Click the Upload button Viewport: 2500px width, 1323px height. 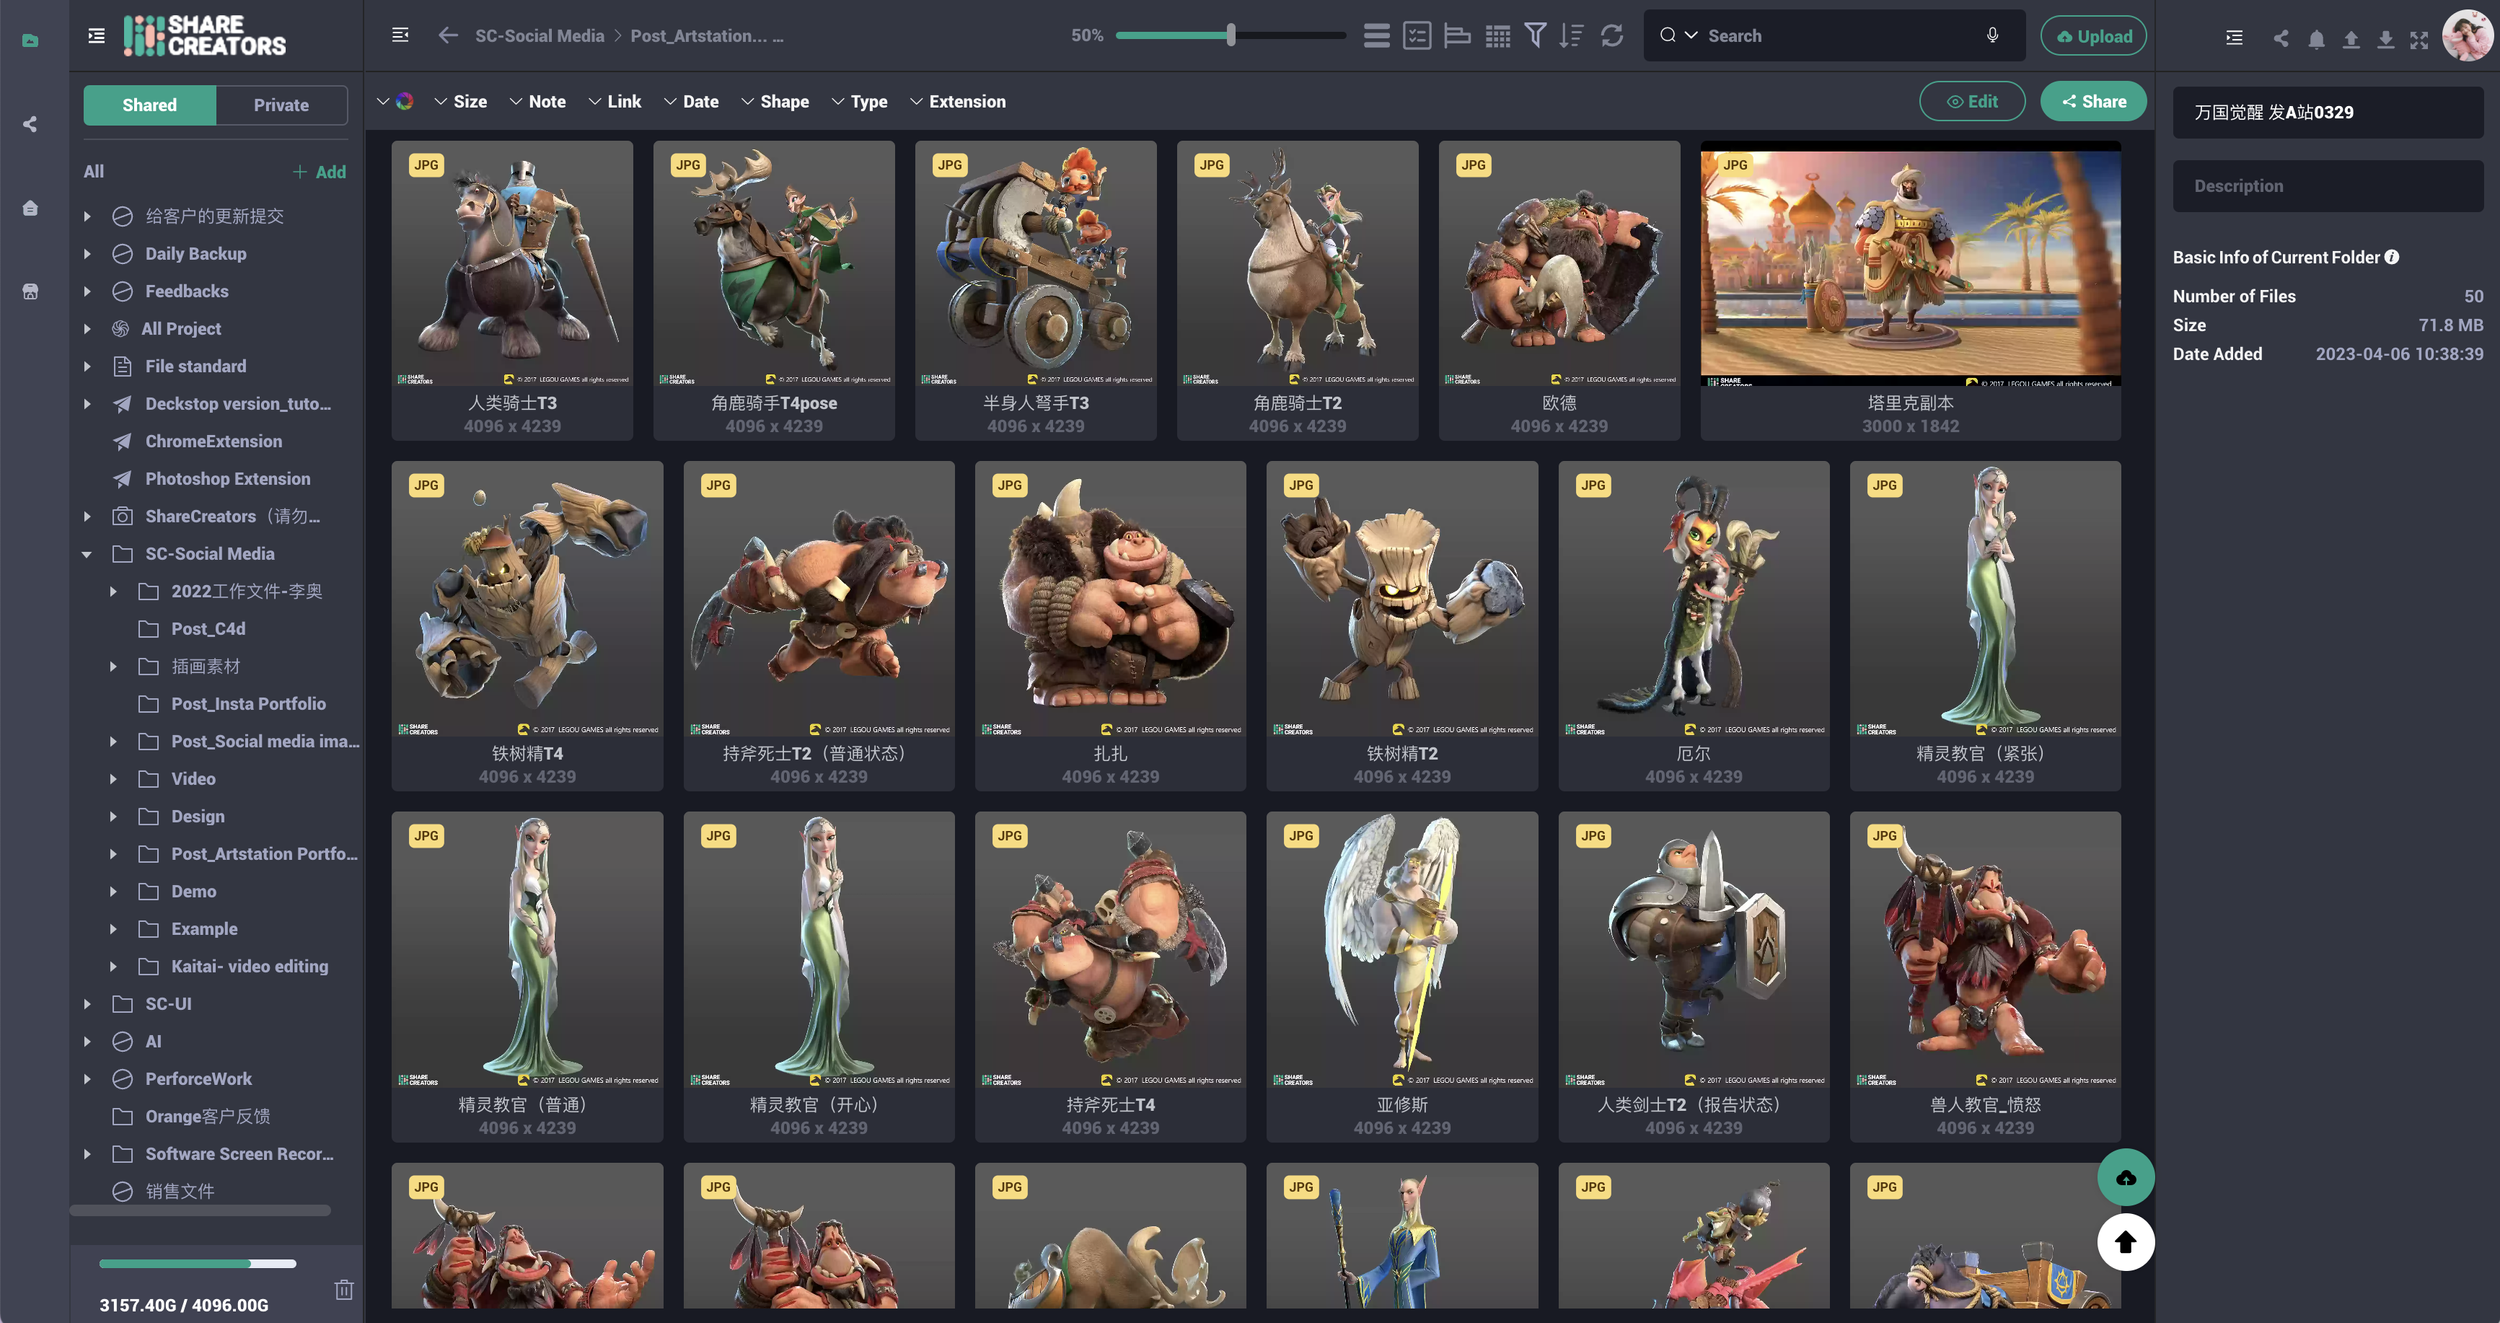coord(2093,37)
